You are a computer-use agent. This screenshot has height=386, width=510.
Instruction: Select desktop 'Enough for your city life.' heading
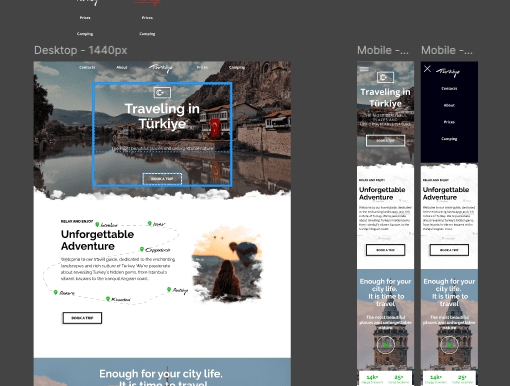coord(161,374)
